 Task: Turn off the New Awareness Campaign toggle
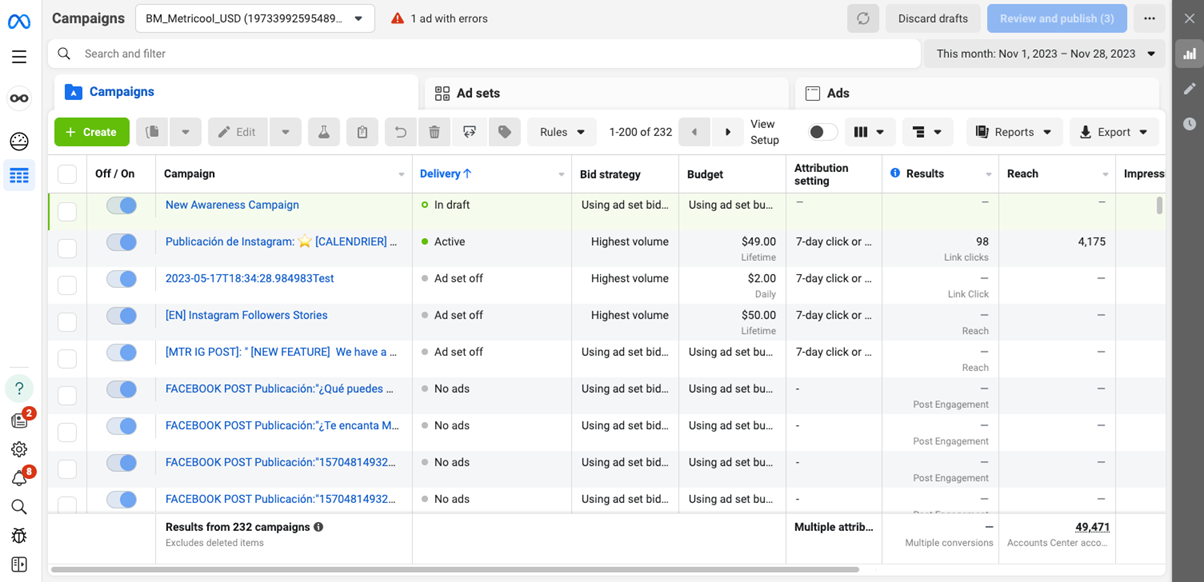(x=121, y=204)
